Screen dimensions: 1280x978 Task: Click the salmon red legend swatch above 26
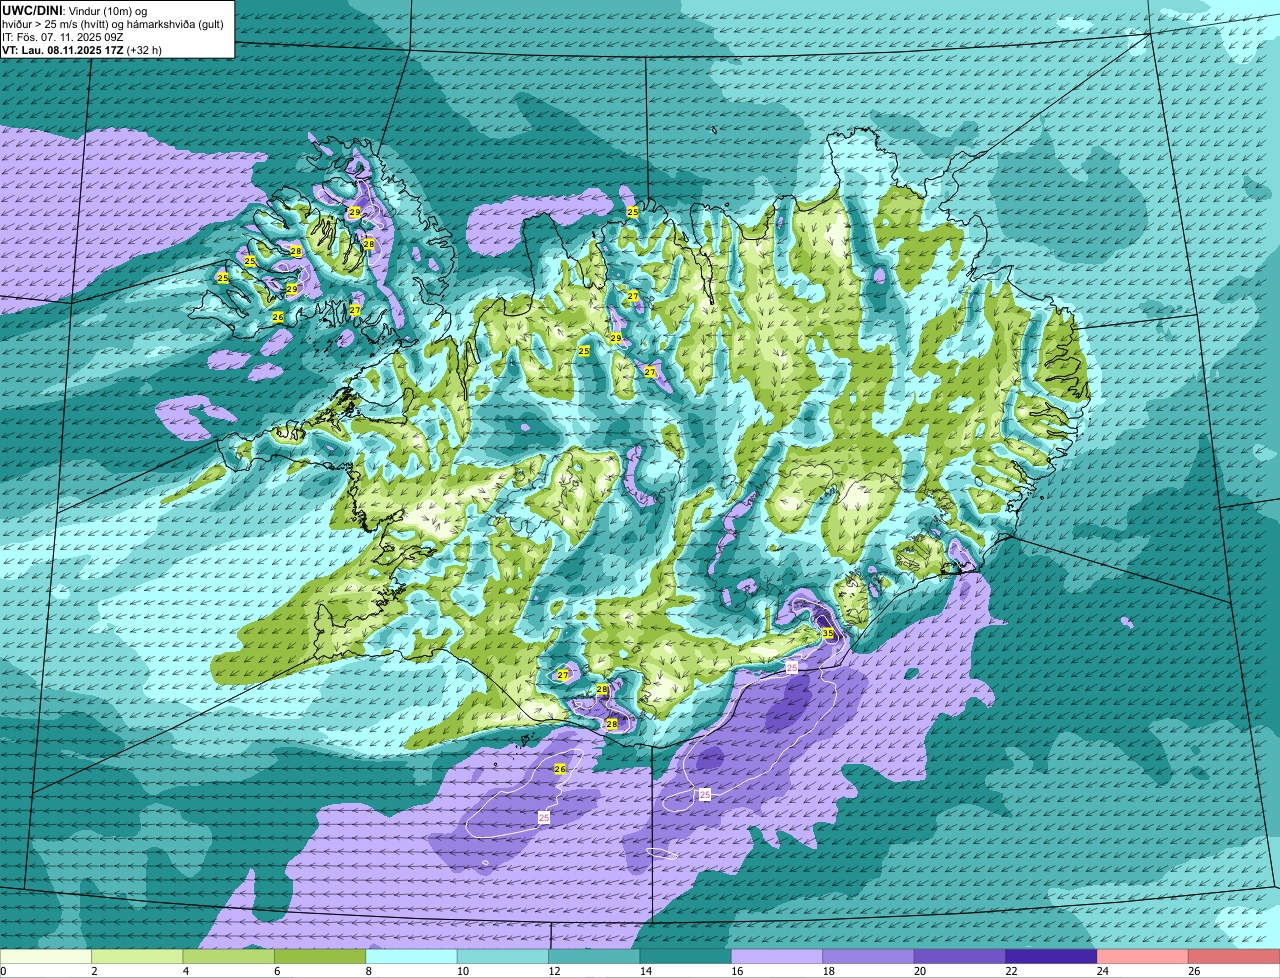pos(1234,956)
